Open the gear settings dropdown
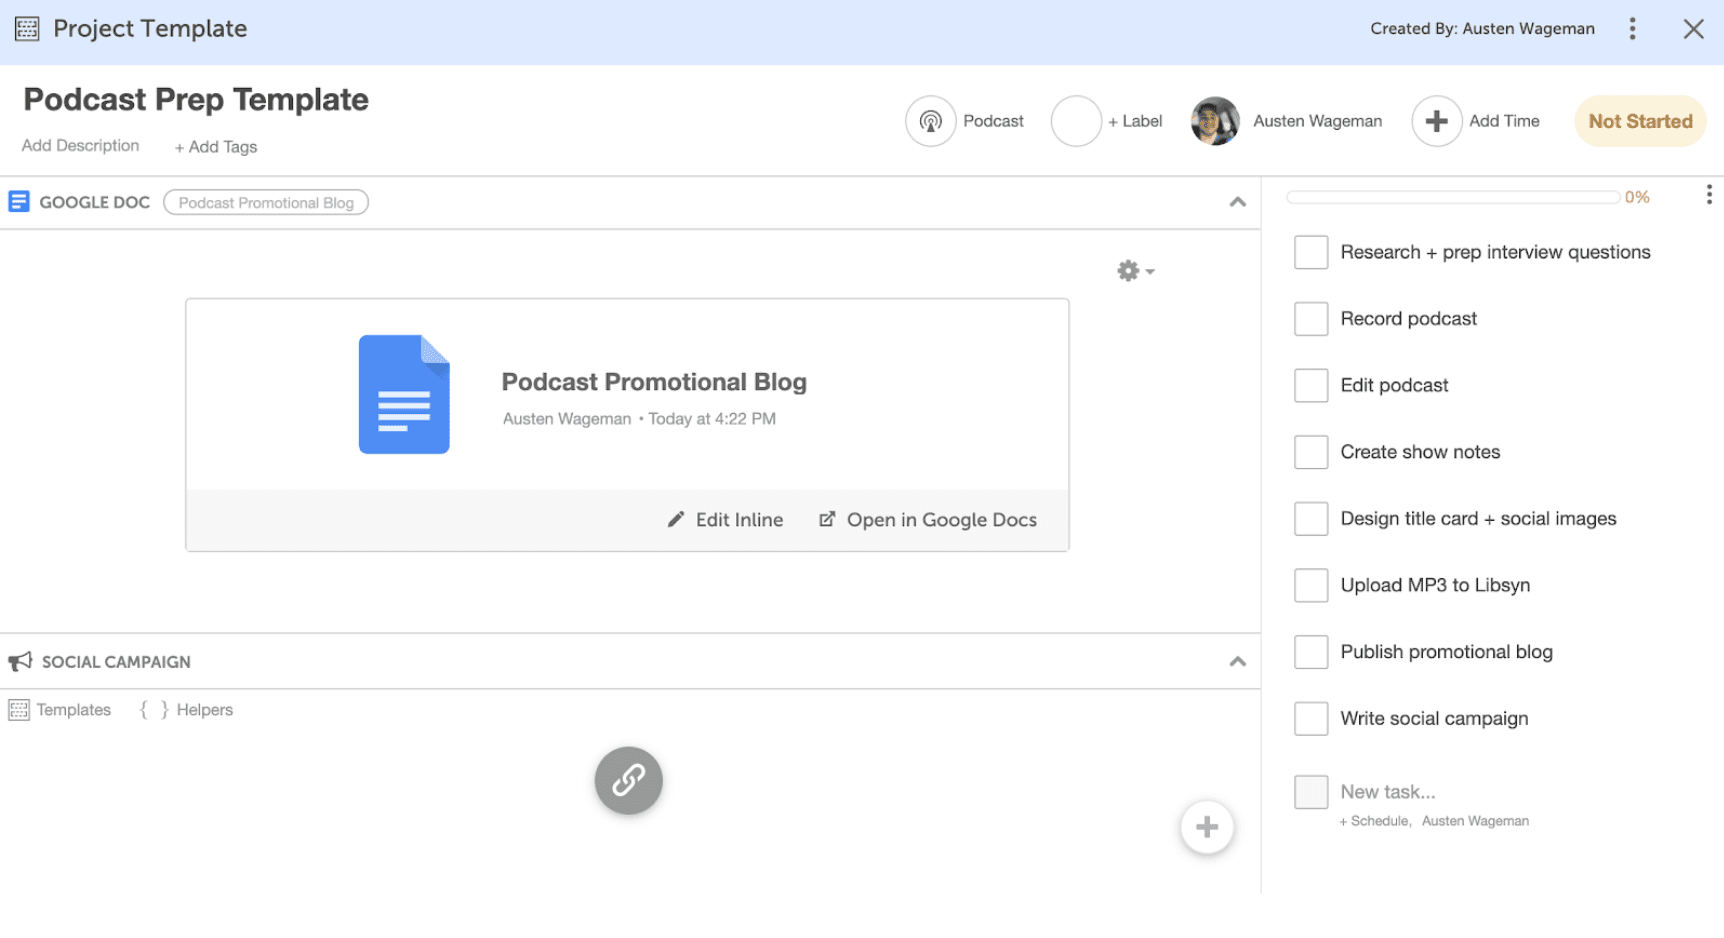Screen dimensions: 1724x938 [x=1135, y=271]
